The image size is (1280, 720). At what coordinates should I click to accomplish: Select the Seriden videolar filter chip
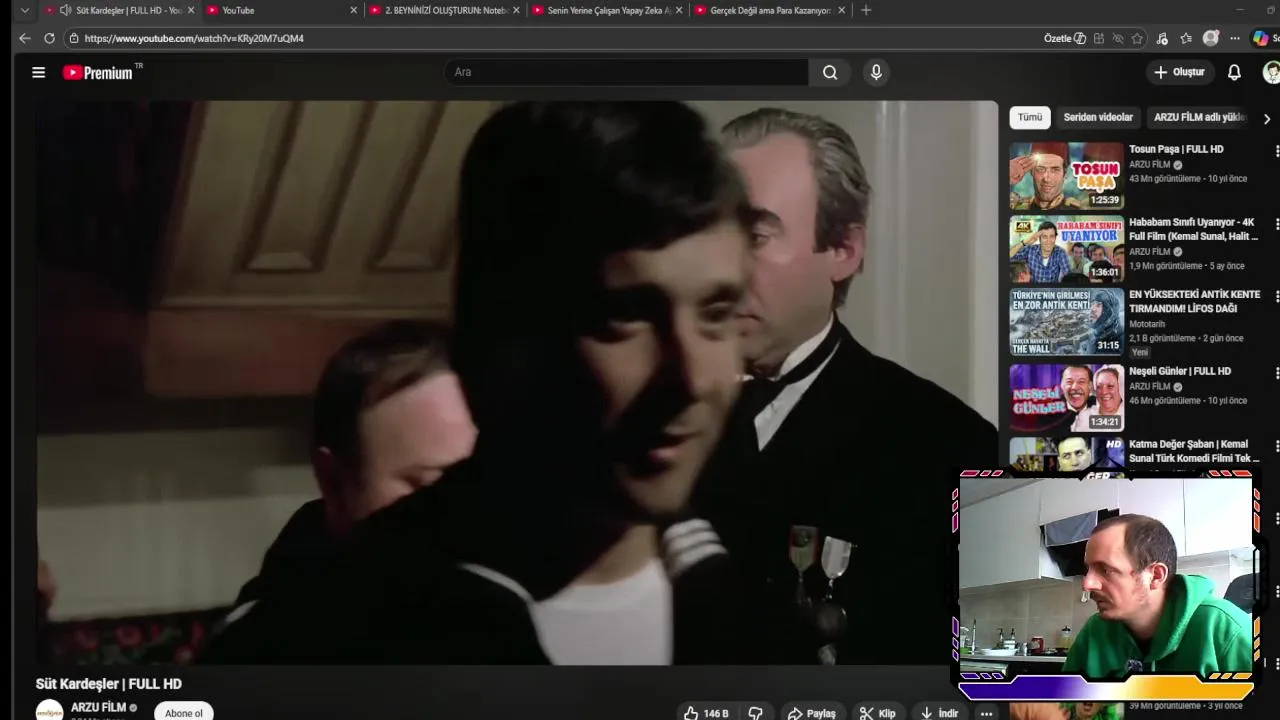(1098, 117)
